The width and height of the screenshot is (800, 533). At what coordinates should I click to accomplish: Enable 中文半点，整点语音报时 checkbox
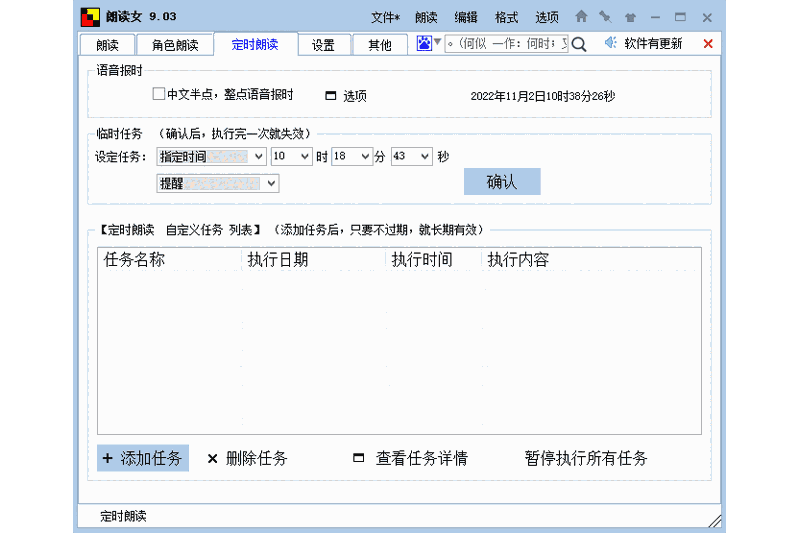(158, 95)
